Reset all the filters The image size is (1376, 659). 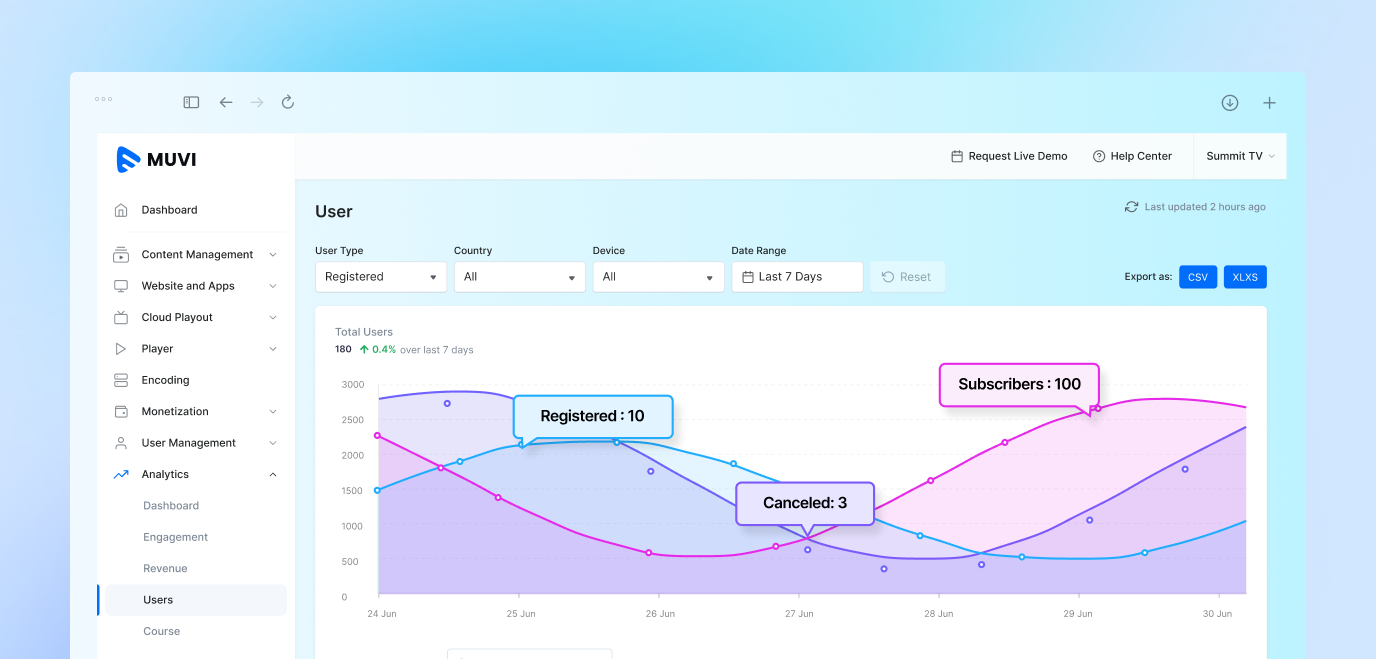pos(907,276)
